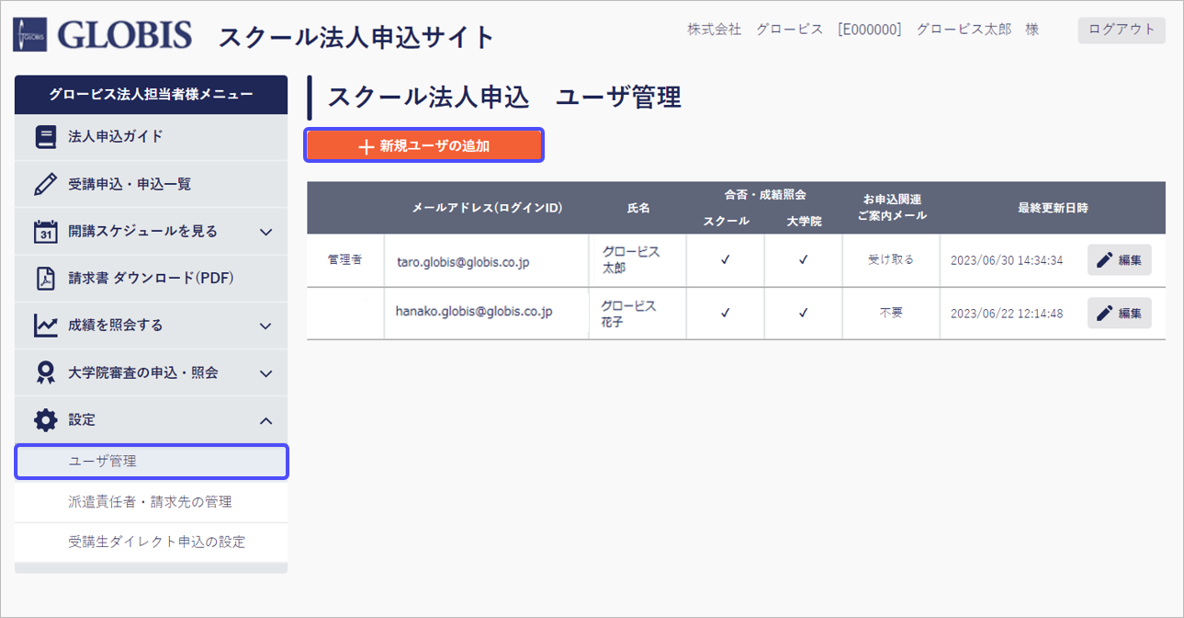Toggle 大学院 checkmark for hanako.globis row
The width and height of the screenshot is (1184, 618).
(803, 313)
